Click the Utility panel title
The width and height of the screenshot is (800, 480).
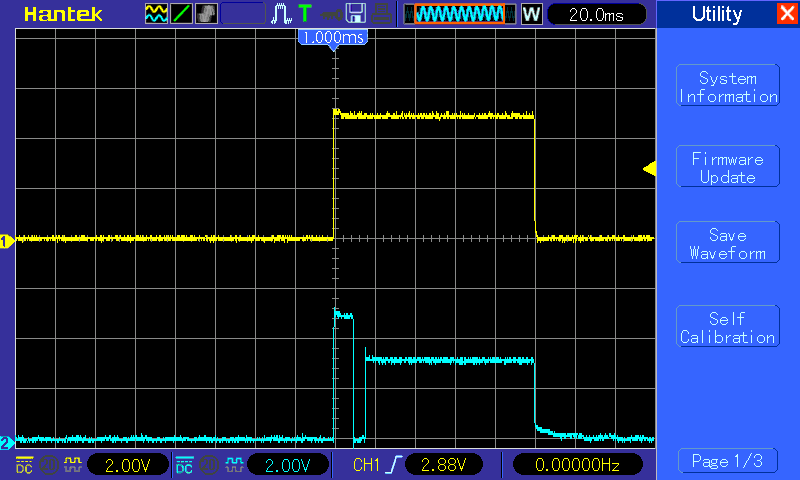point(716,14)
